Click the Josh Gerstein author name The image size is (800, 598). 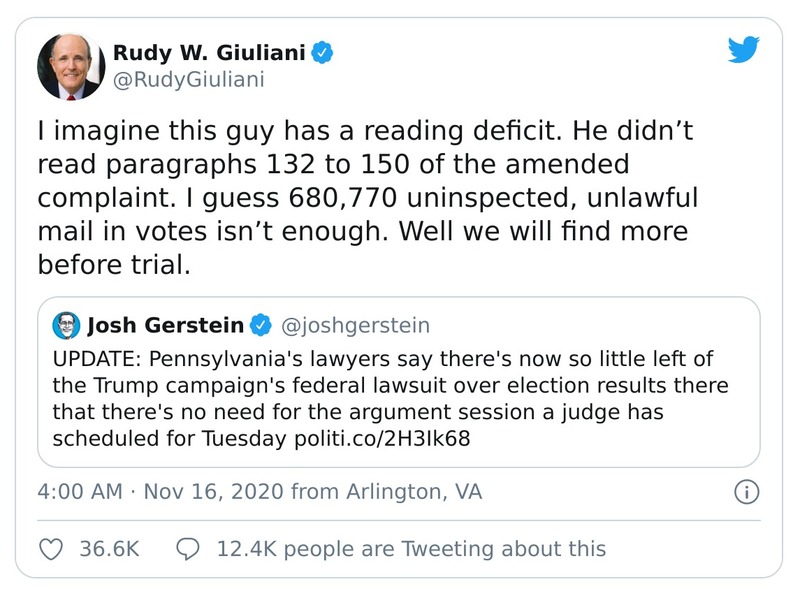[x=166, y=325]
